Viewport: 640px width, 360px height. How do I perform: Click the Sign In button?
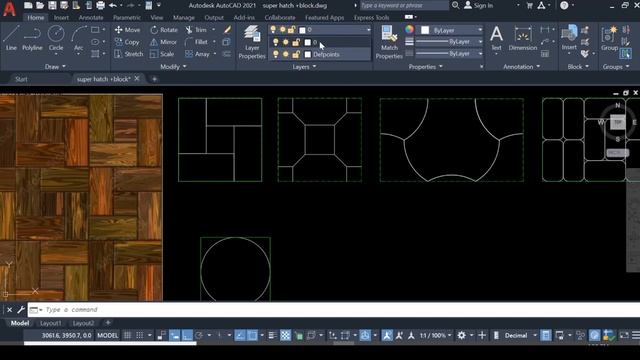(x=479, y=5)
